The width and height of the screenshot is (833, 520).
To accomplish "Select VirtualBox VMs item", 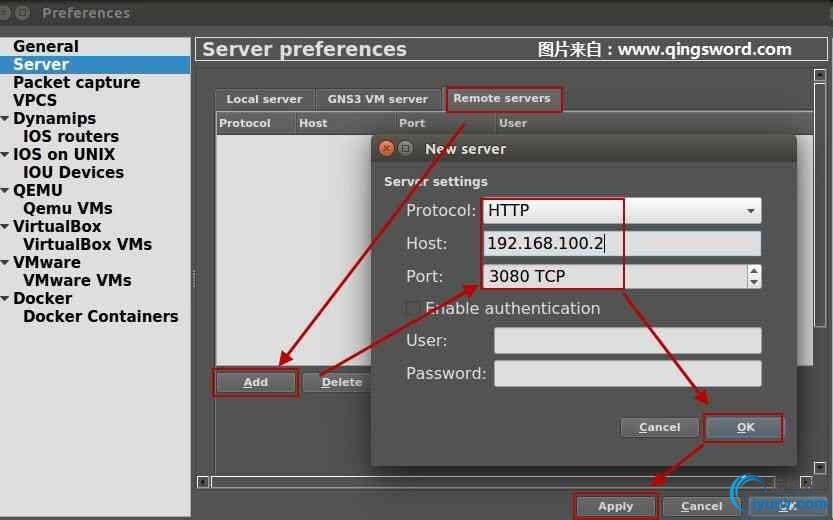I will click(x=87, y=244).
